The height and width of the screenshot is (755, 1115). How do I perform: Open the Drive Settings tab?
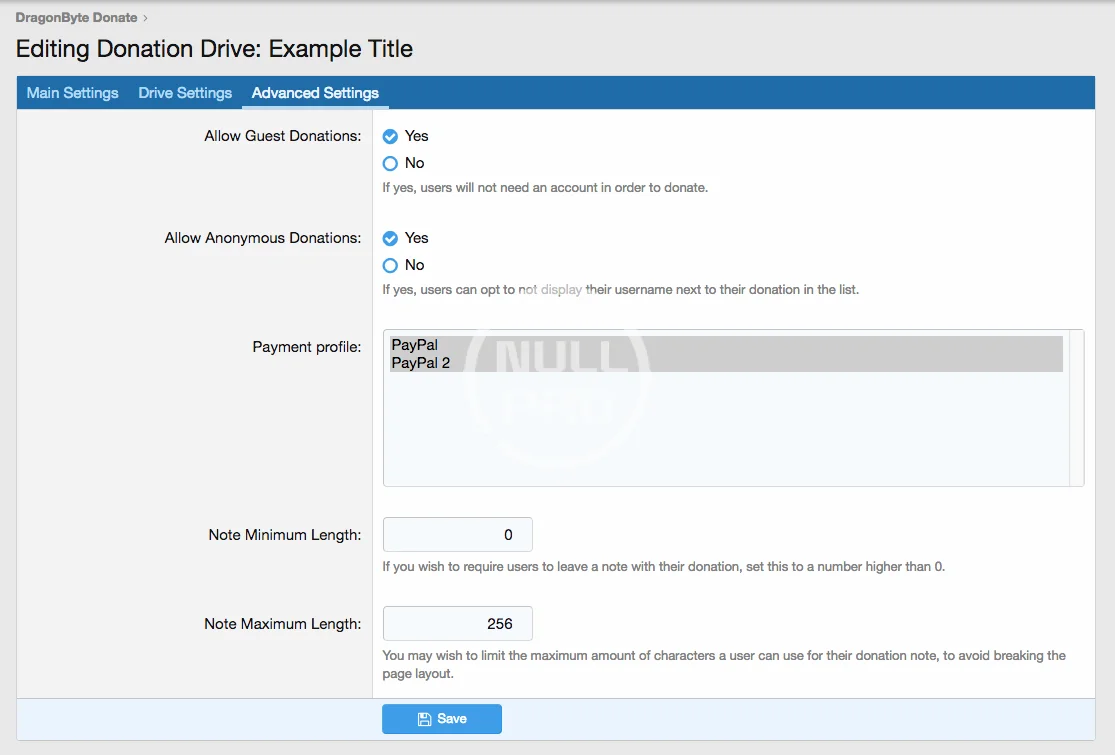pos(185,93)
